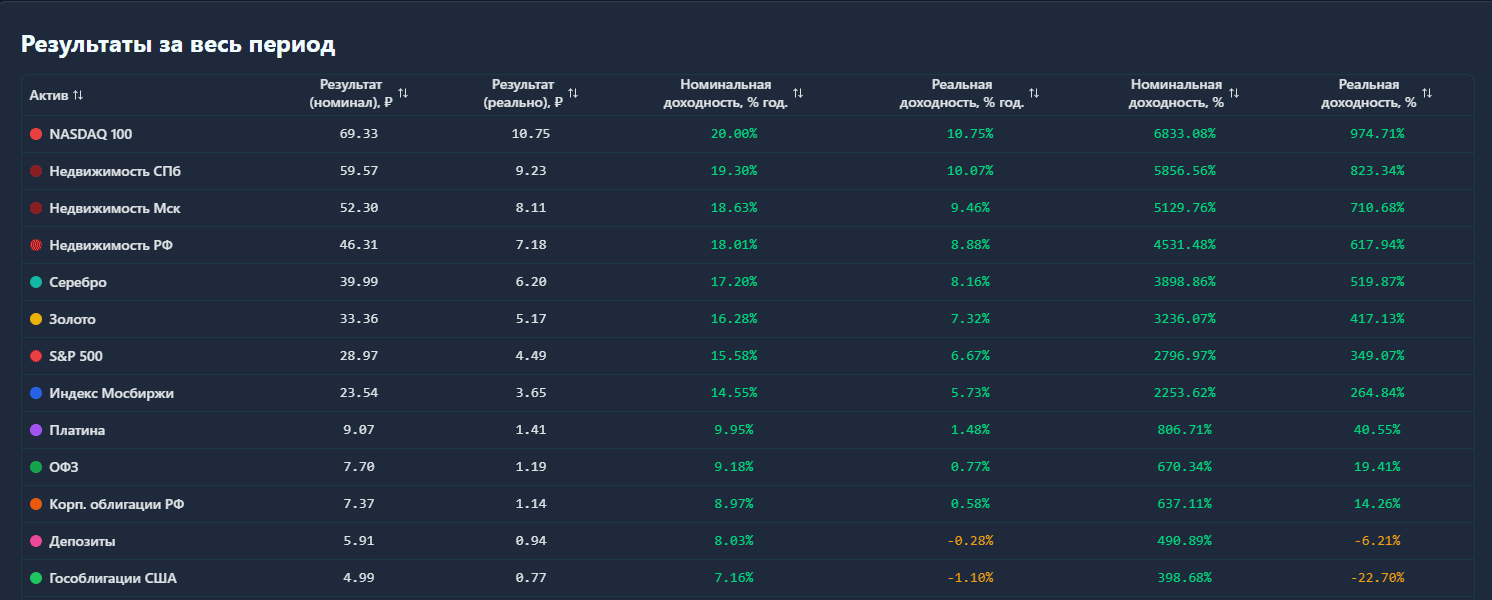Click sort icon for Реальная доходность, % год.

1034,93
